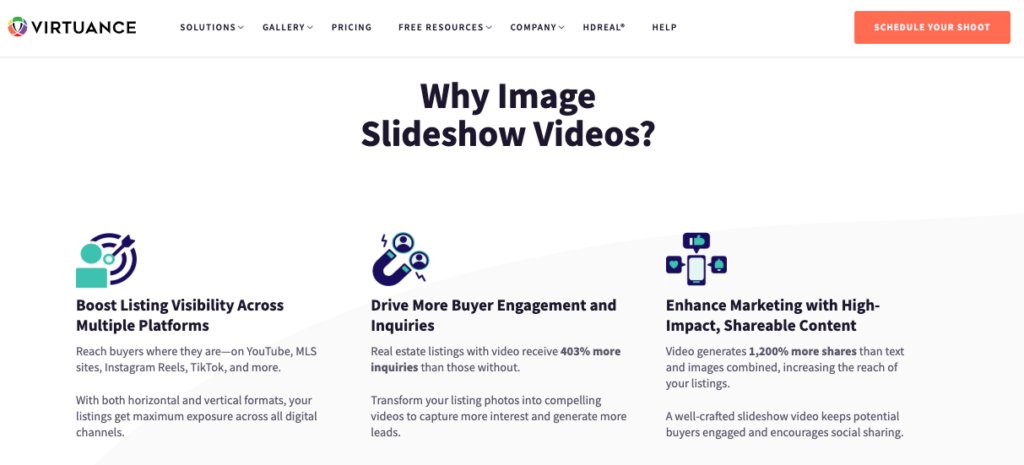Click 'A well-crafted slideshow video' paragraph
The width and height of the screenshot is (1024, 465).
tap(784, 425)
